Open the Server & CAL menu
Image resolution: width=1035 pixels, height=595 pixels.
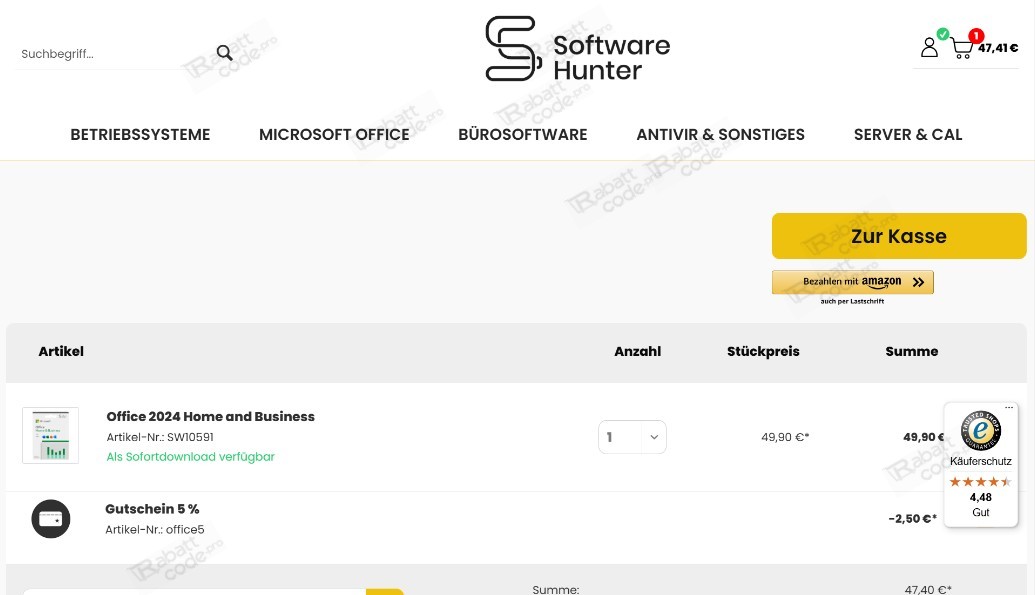(908, 135)
